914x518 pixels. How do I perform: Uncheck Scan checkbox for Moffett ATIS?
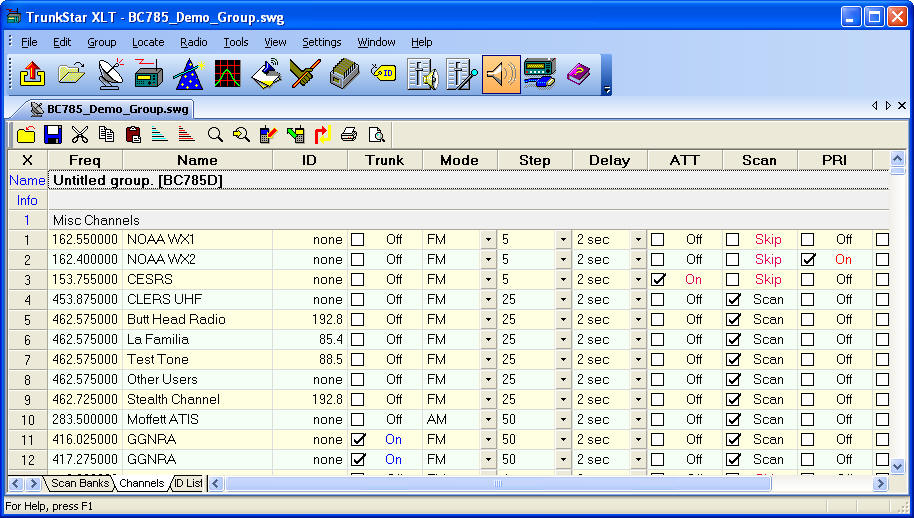pyautogui.click(x=733, y=420)
